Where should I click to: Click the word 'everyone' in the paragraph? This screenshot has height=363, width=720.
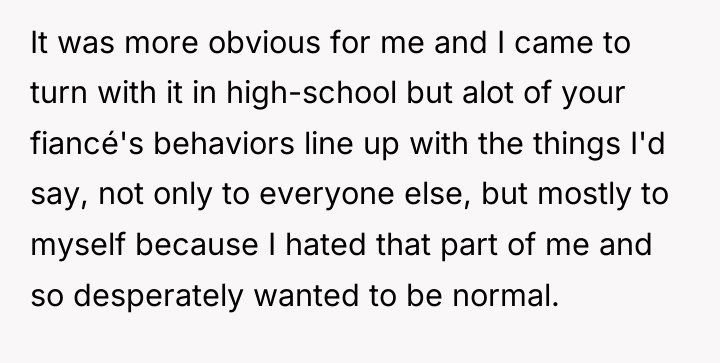tap(326, 195)
